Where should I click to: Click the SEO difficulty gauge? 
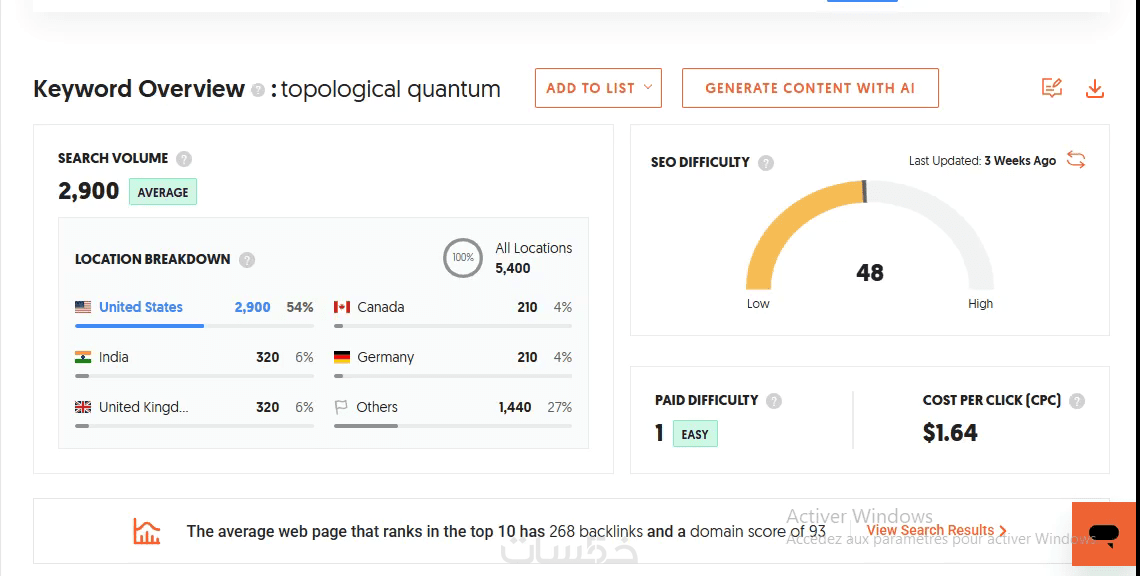(x=869, y=240)
